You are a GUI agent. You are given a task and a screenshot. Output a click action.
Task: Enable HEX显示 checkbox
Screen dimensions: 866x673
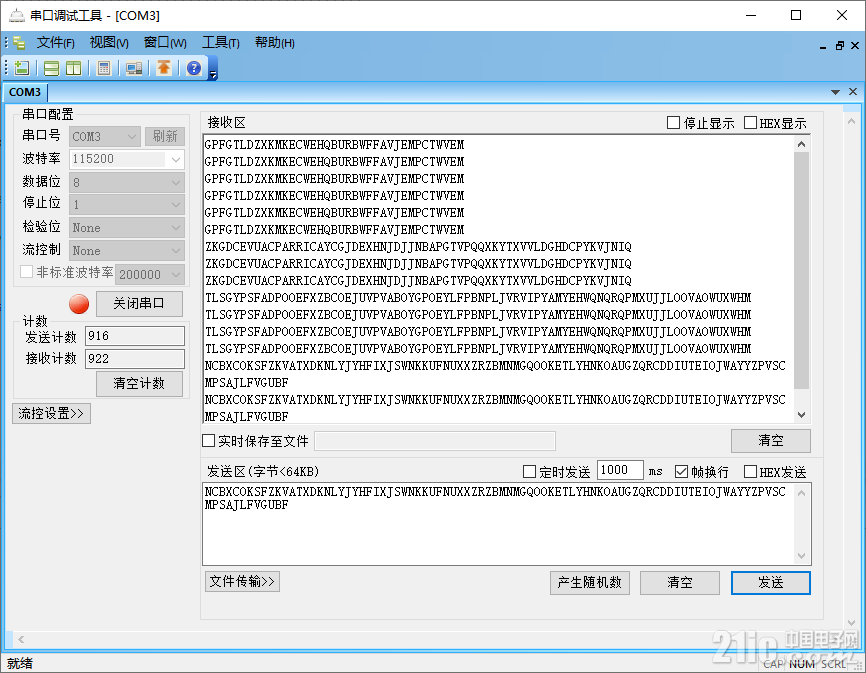pyautogui.click(x=751, y=123)
